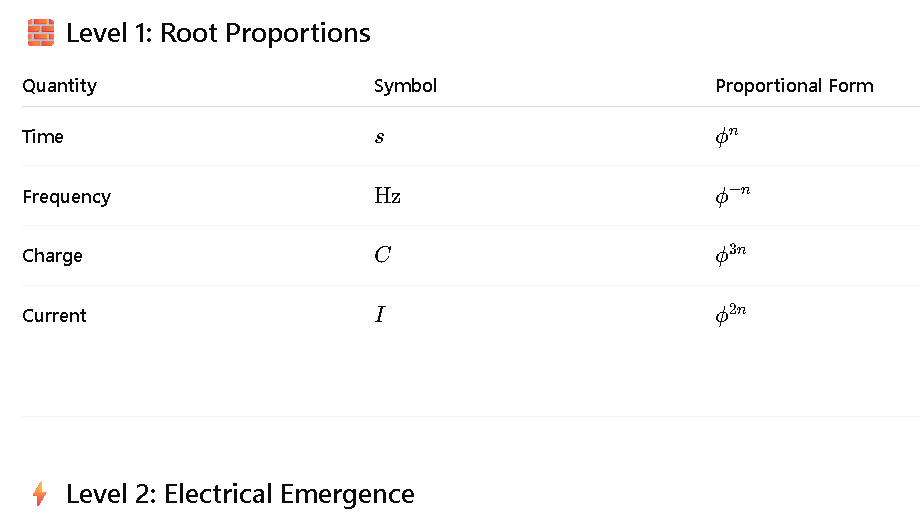Click the I symbol for Current

pos(380,315)
